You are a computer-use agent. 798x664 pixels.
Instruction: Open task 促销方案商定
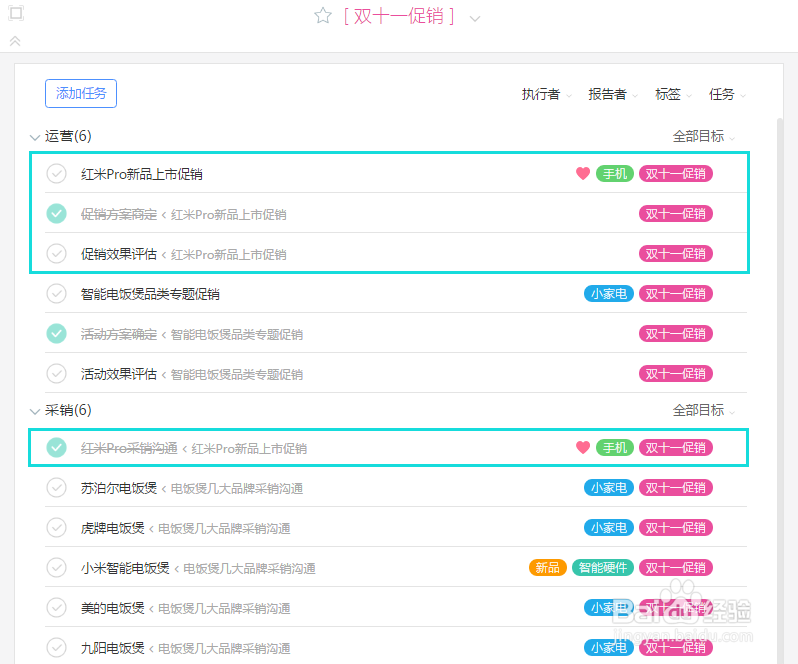click(x=119, y=214)
